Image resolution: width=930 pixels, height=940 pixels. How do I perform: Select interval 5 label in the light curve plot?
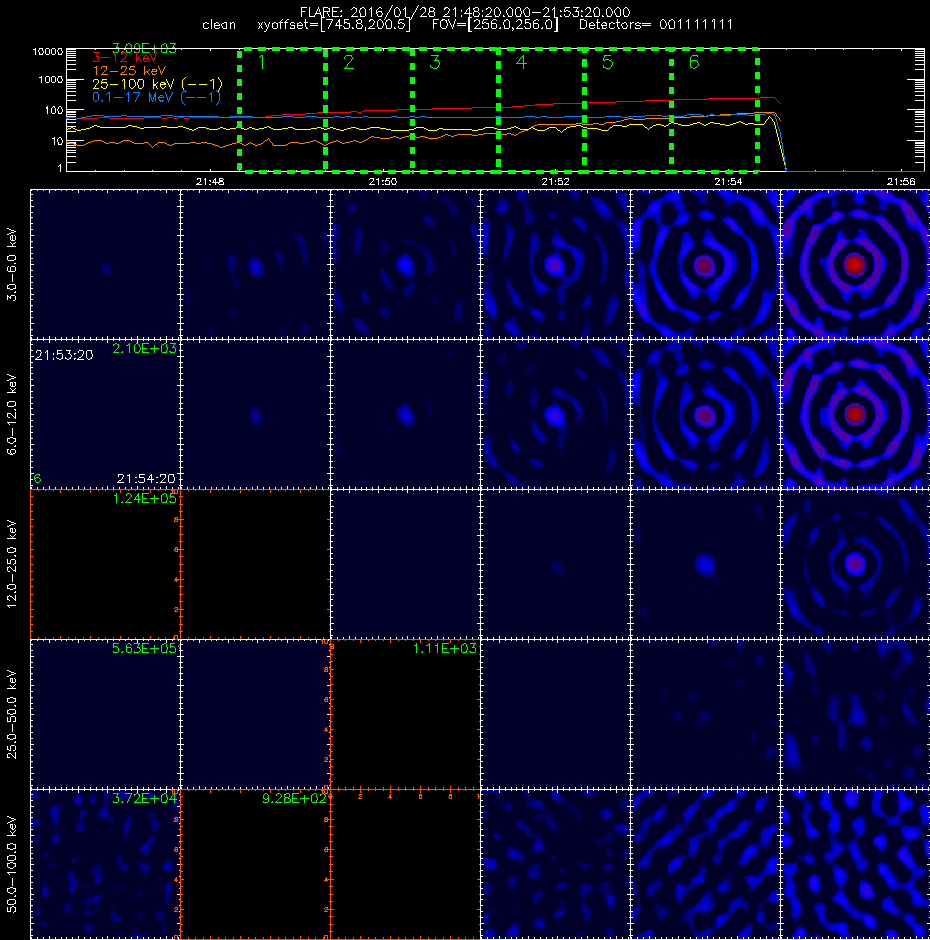coord(607,62)
